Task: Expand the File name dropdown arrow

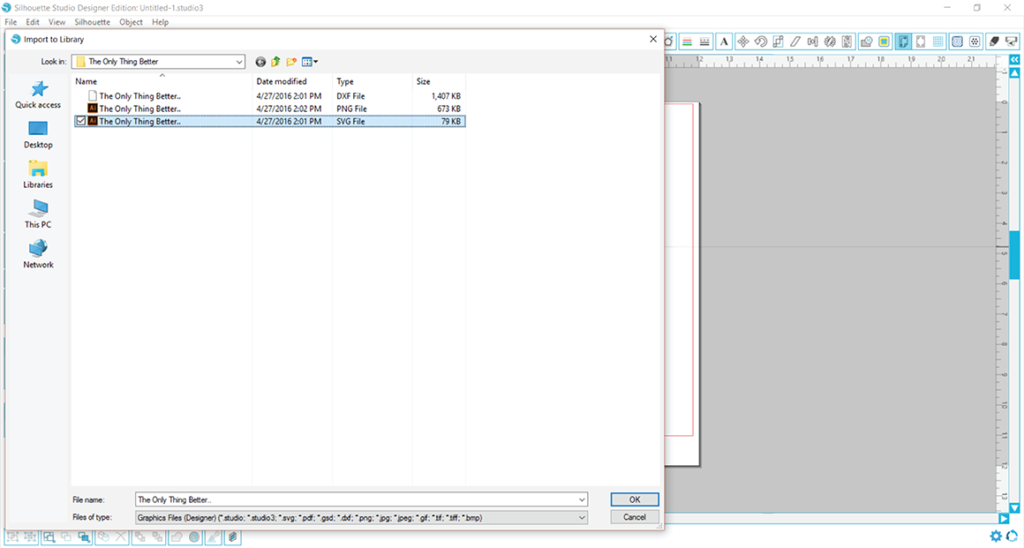Action: (581, 500)
